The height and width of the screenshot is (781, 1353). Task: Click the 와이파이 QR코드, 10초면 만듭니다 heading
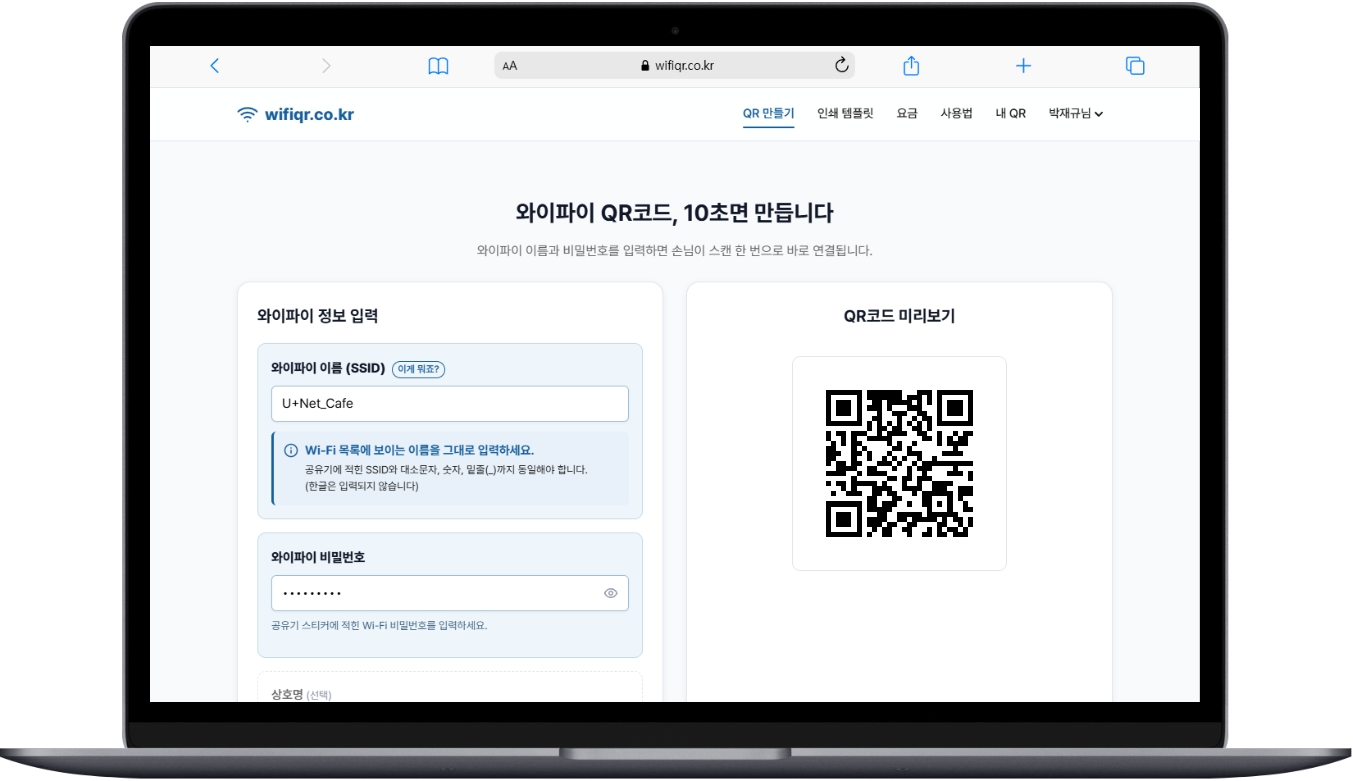[674, 212]
